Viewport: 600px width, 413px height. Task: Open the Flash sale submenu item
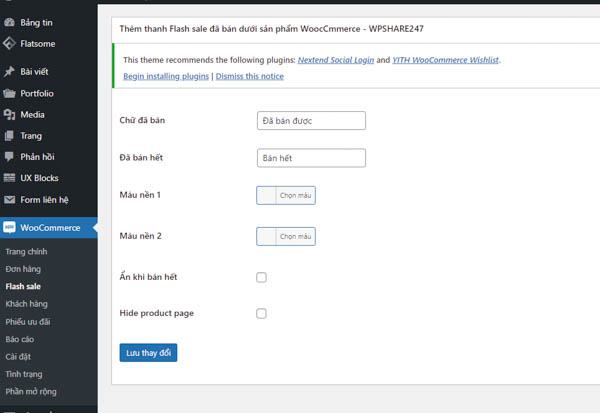tap(23, 286)
